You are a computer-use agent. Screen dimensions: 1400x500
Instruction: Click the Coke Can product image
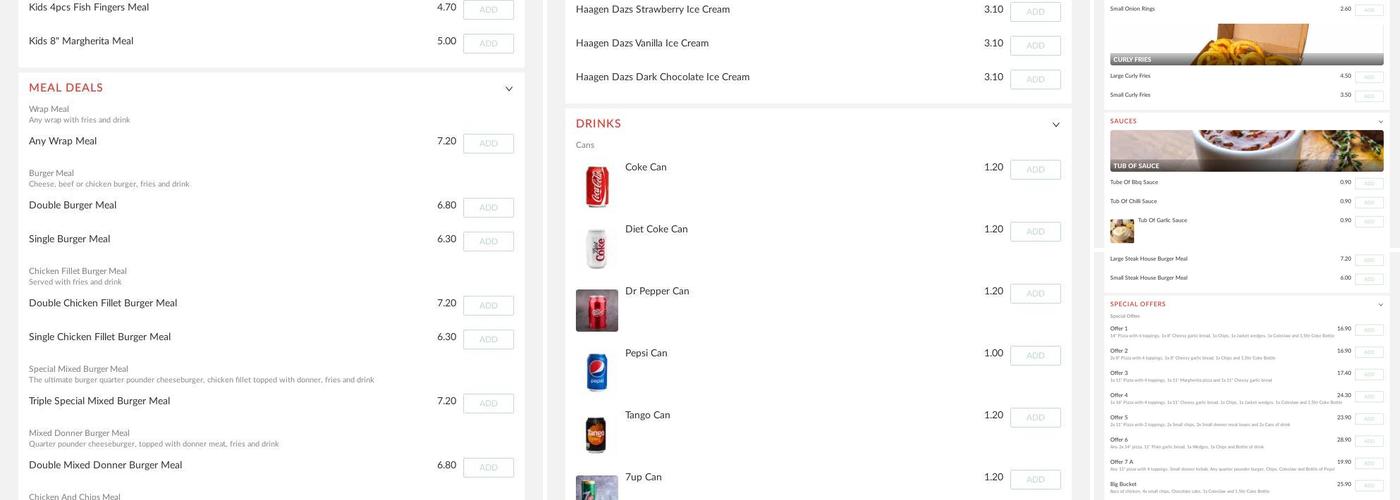(x=597, y=186)
